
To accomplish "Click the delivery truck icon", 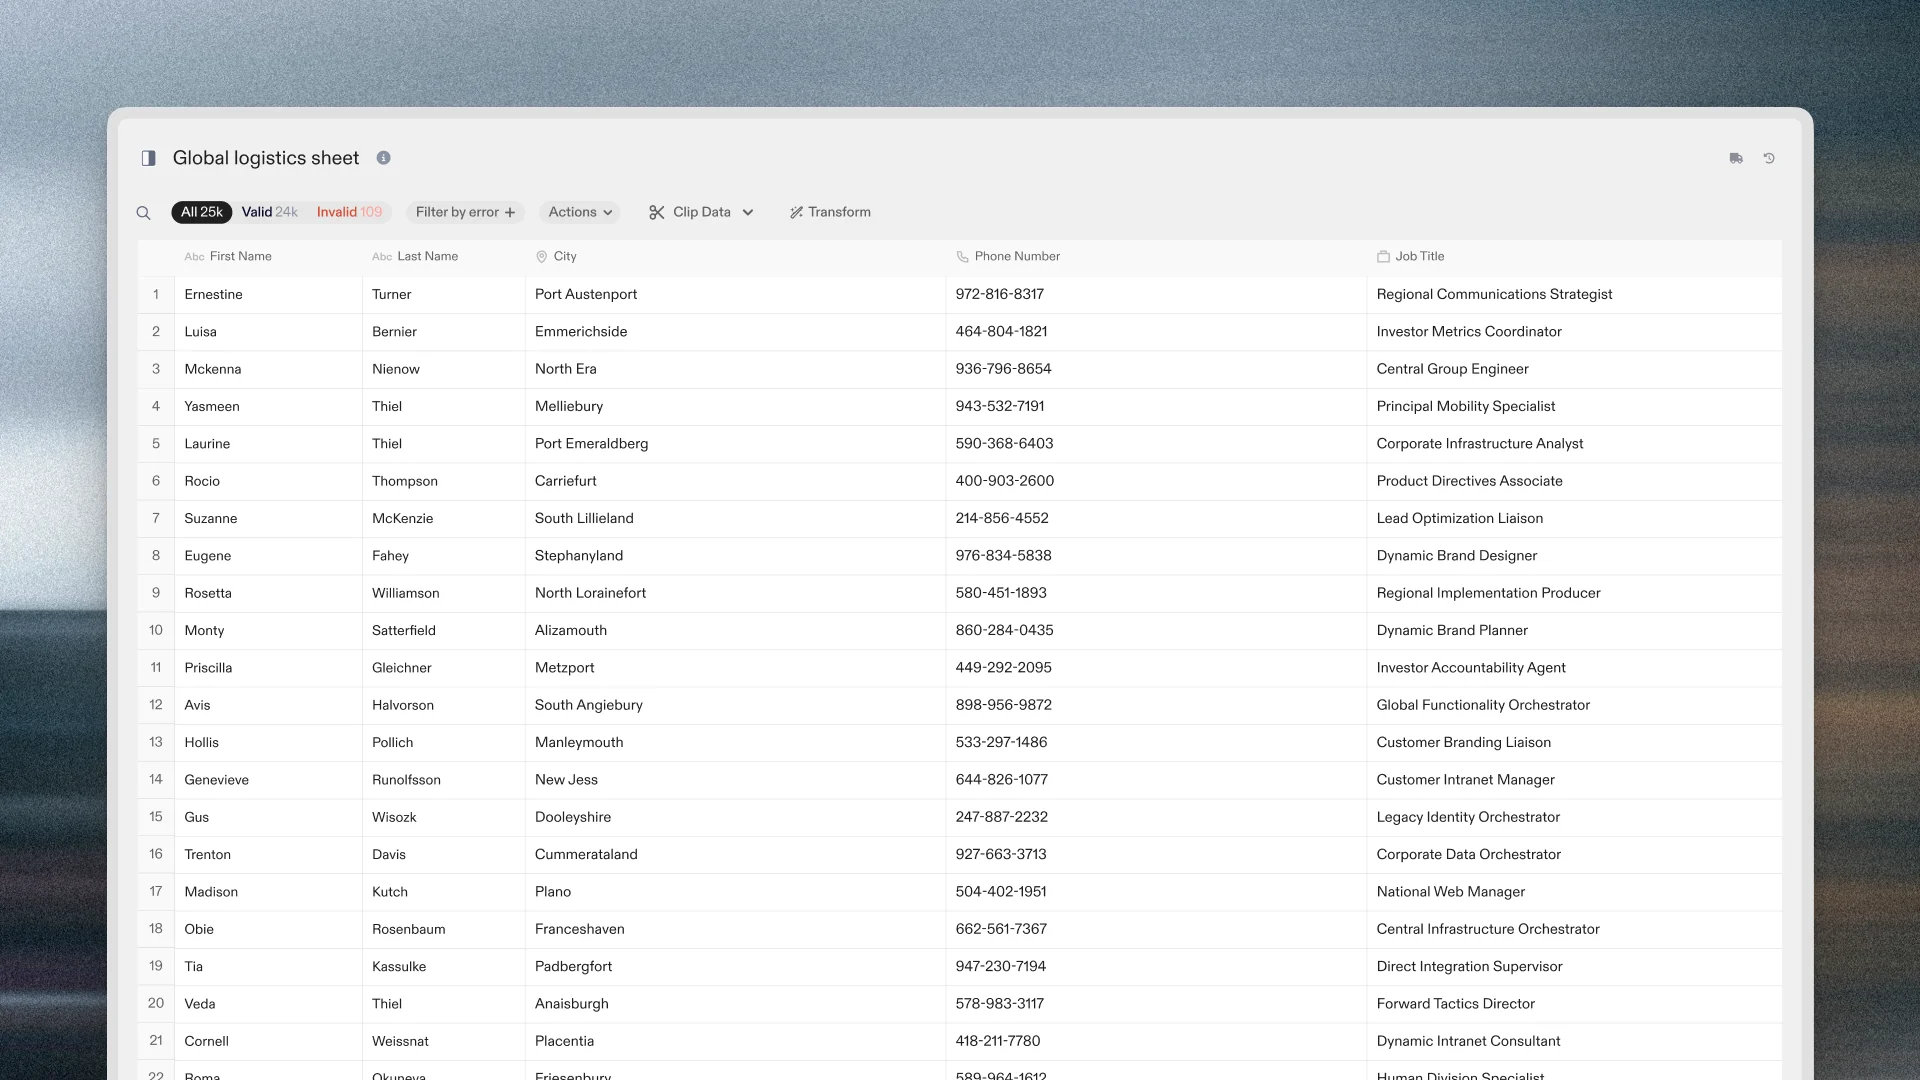I will pos(1736,158).
